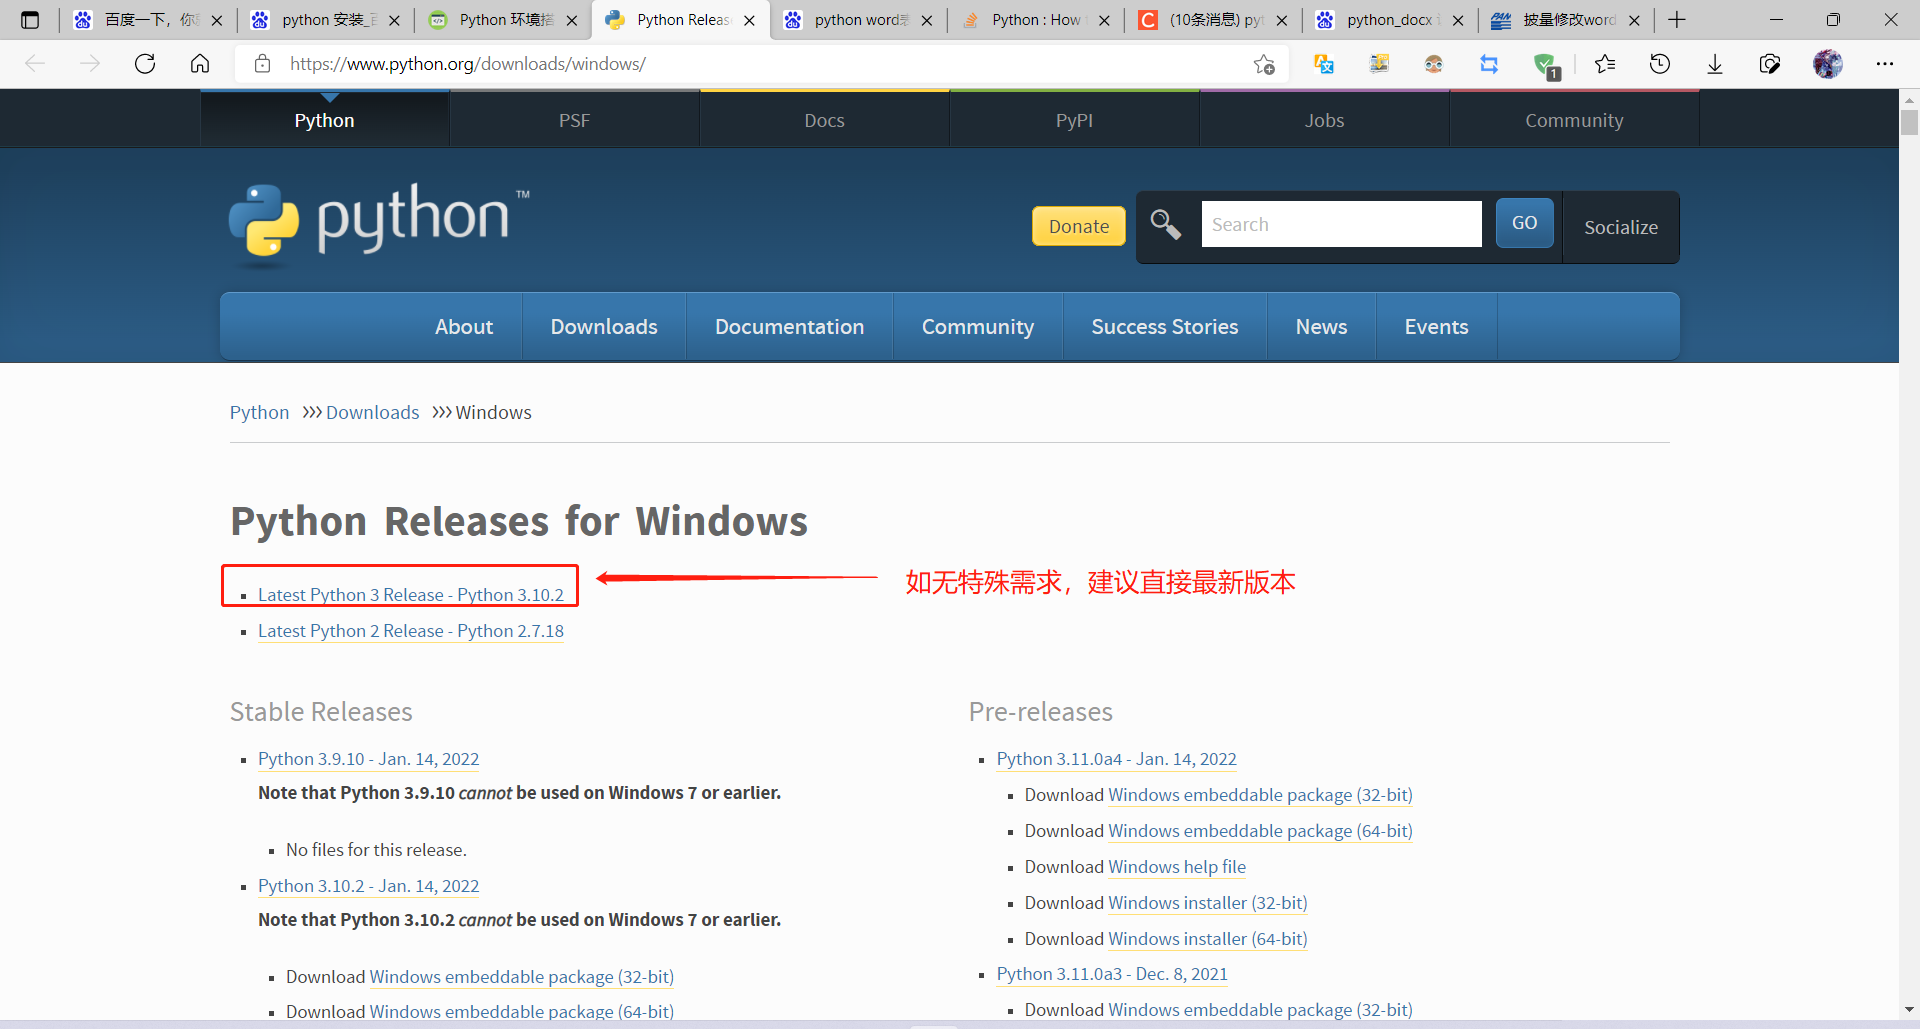
Task: Open Python 3.9.10 release link
Action: [368, 759]
